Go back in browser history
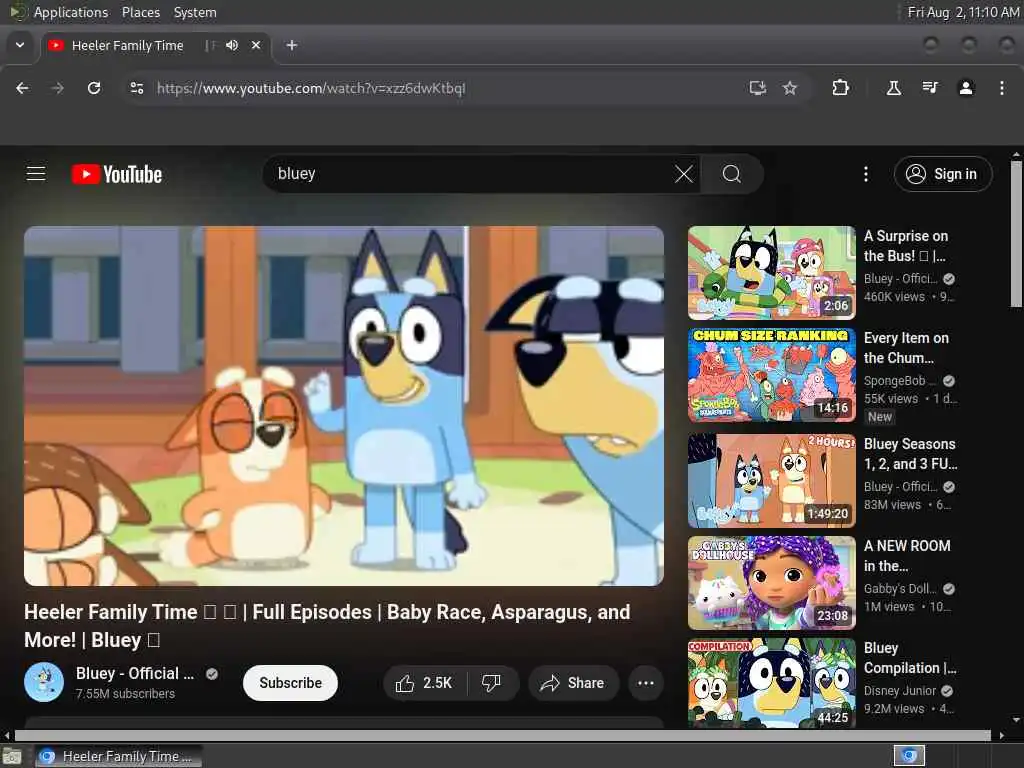Viewport: 1024px width, 768px height. pyautogui.click(x=22, y=88)
